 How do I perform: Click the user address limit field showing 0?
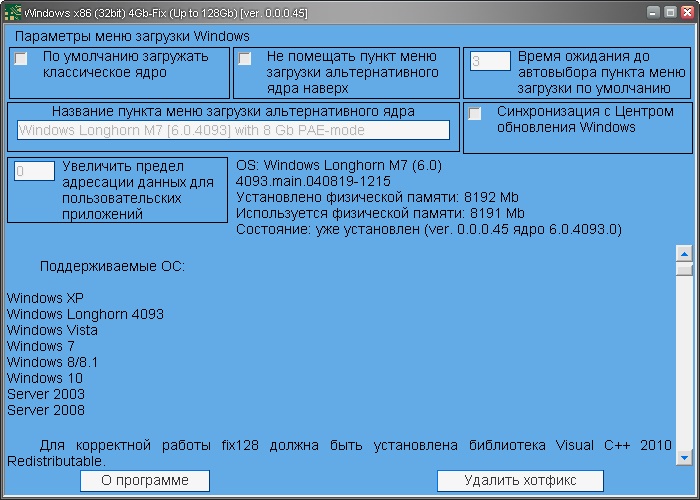[34, 171]
